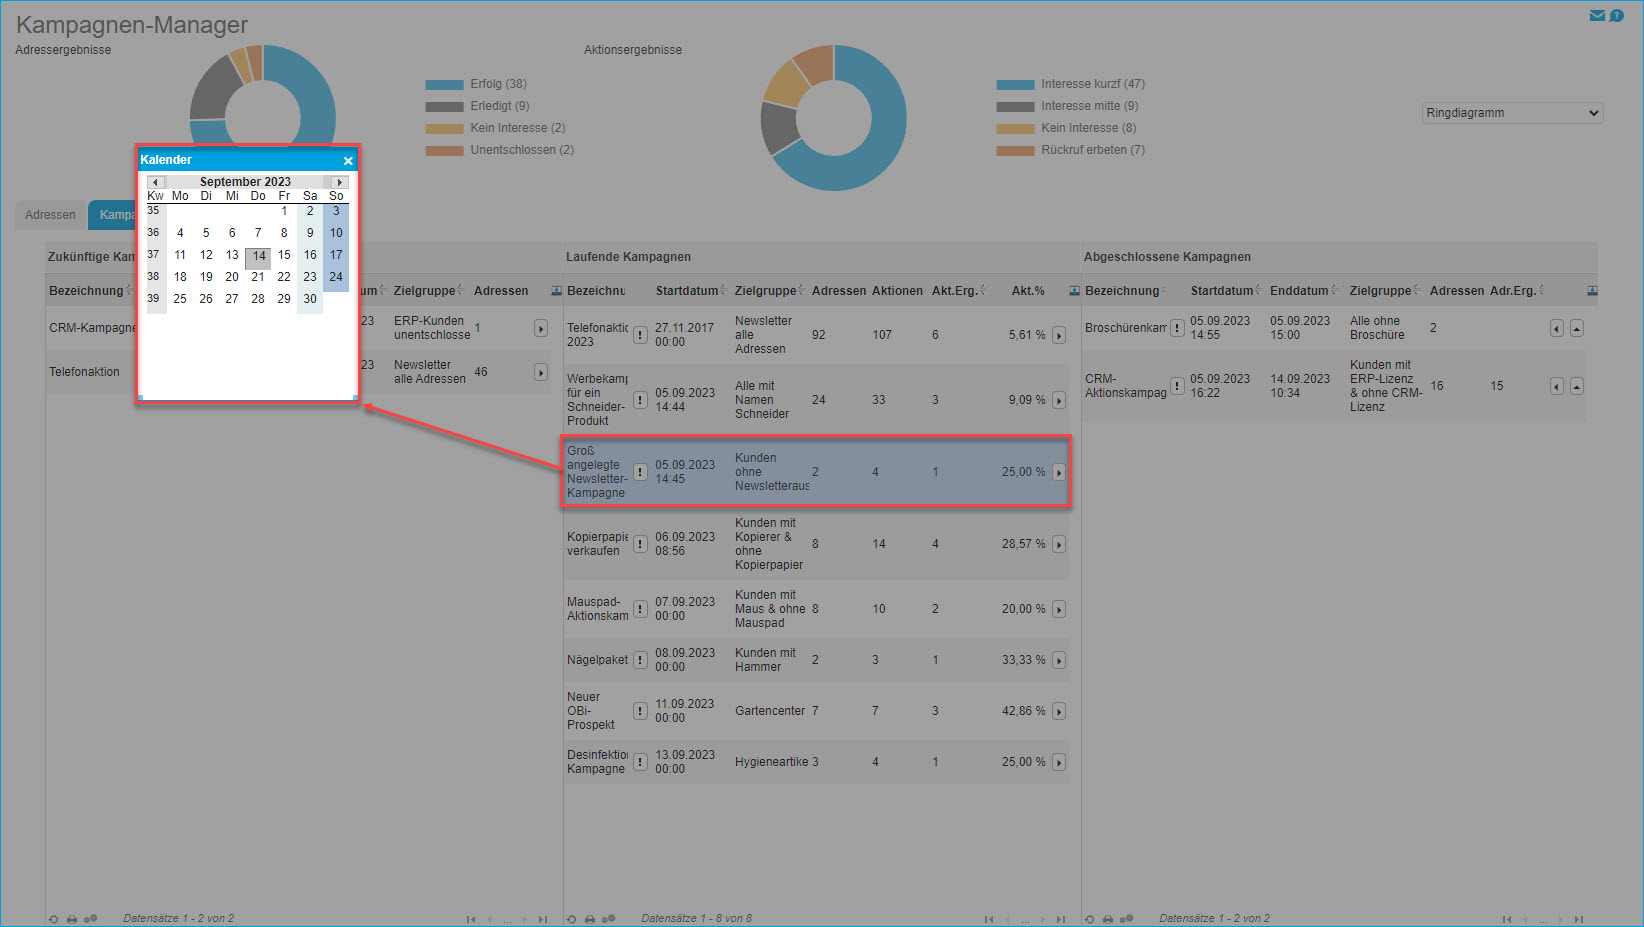Click the arrow button on the Telefonaktion 2023 row
Screen dimensions: 1644x927
[1059, 335]
